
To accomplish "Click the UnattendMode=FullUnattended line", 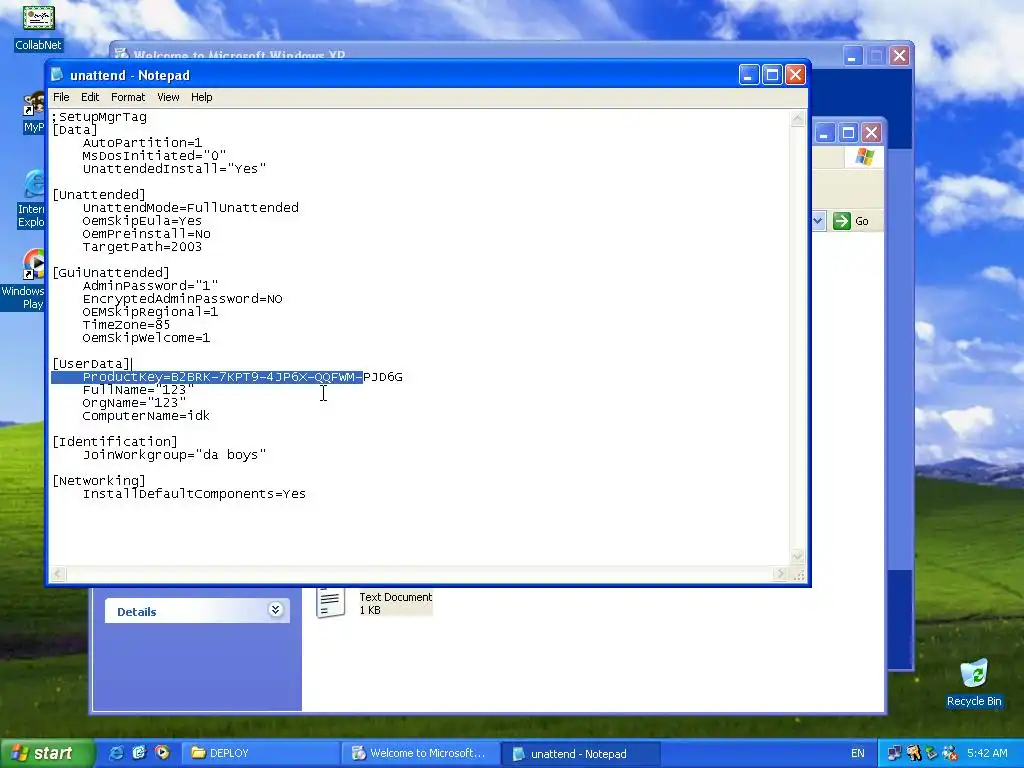I will click(191, 208).
